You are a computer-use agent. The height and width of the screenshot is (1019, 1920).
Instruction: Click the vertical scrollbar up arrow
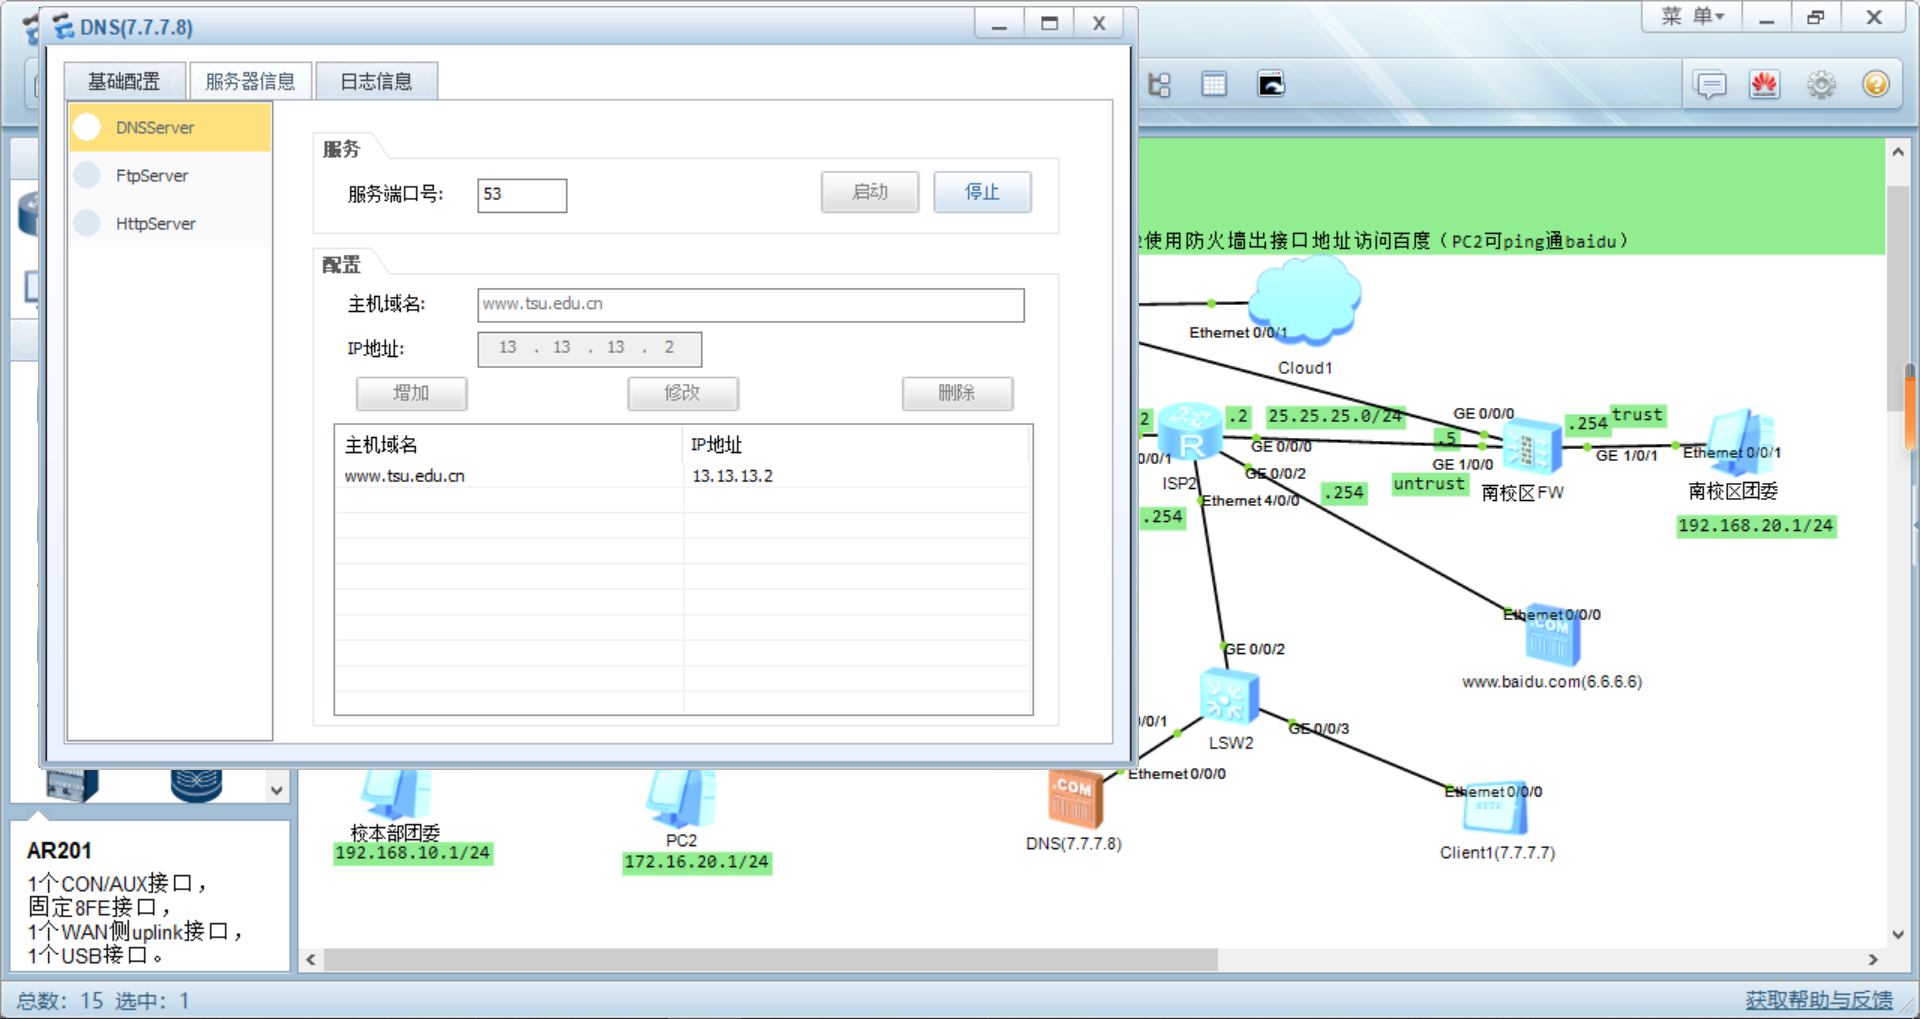pos(1897,152)
